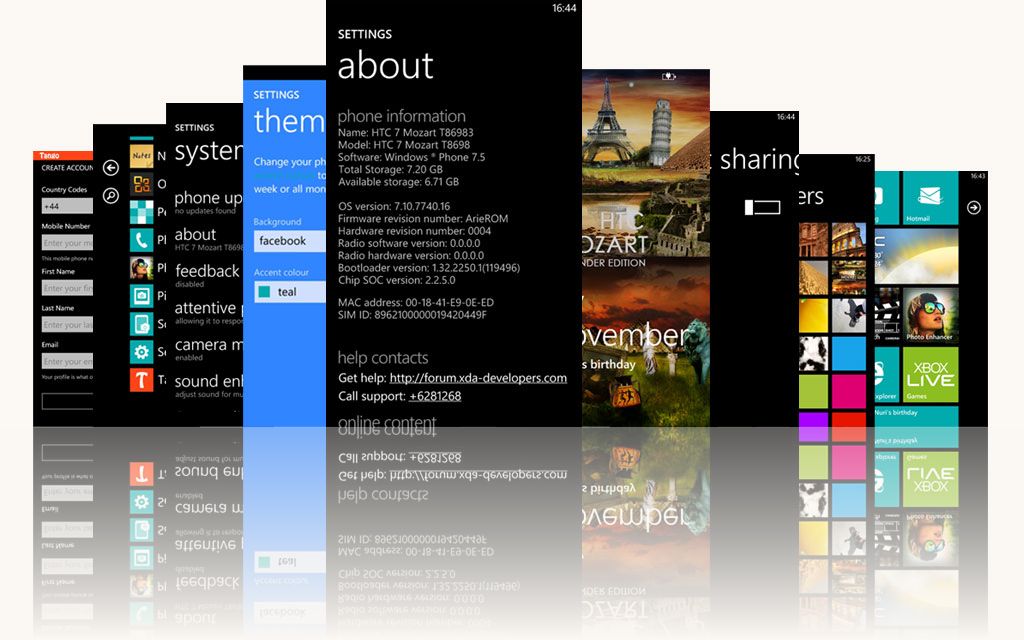
Task: Open the teal tile left of Hotmail
Action: (x=887, y=199)
